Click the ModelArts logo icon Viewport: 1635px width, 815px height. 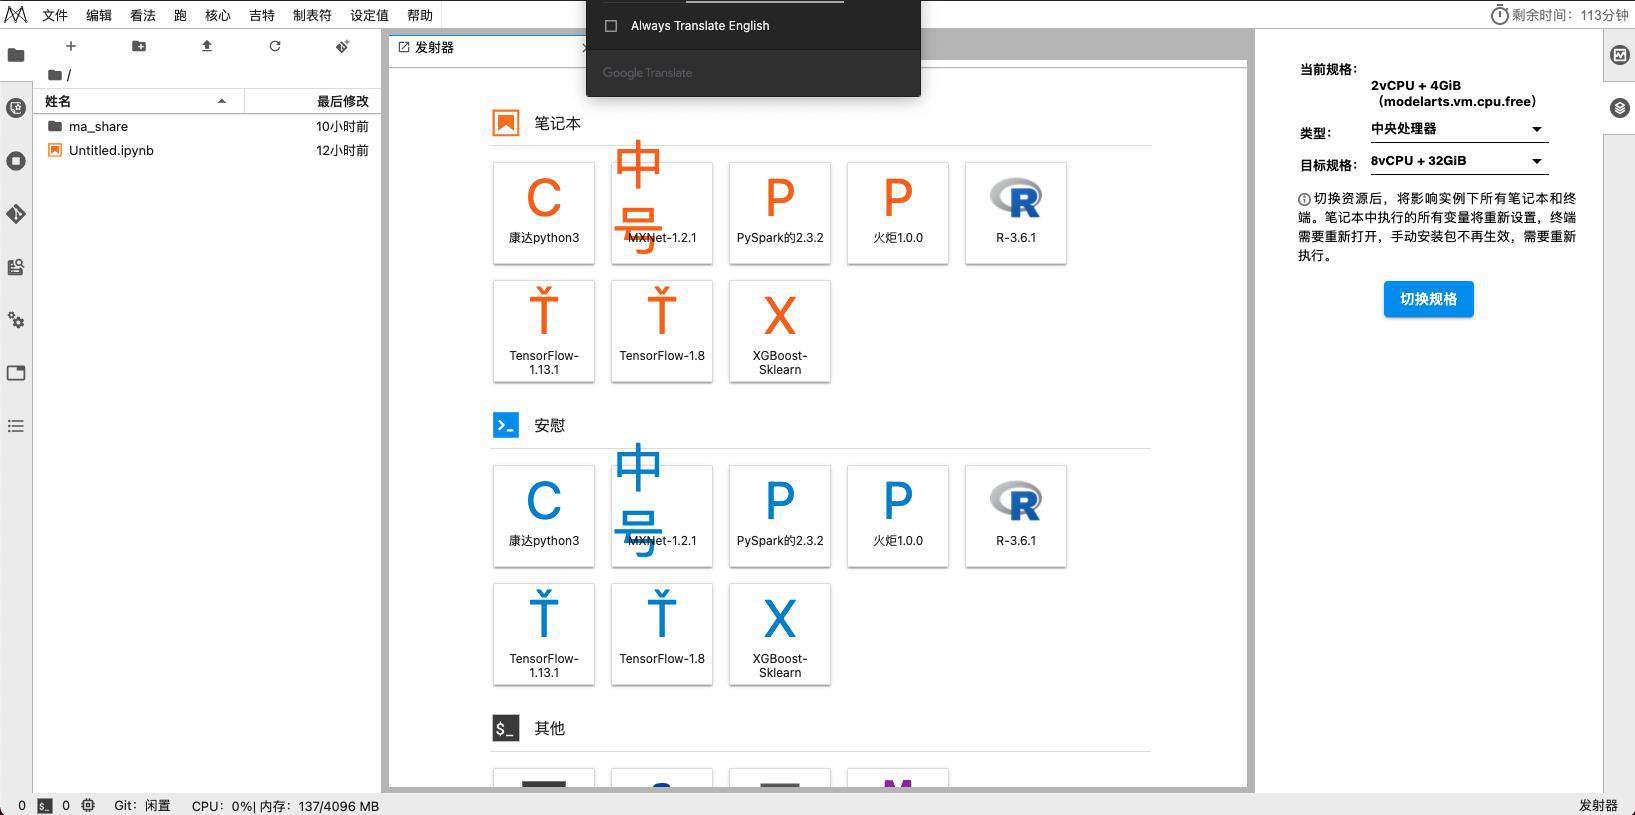coord(16,15)
